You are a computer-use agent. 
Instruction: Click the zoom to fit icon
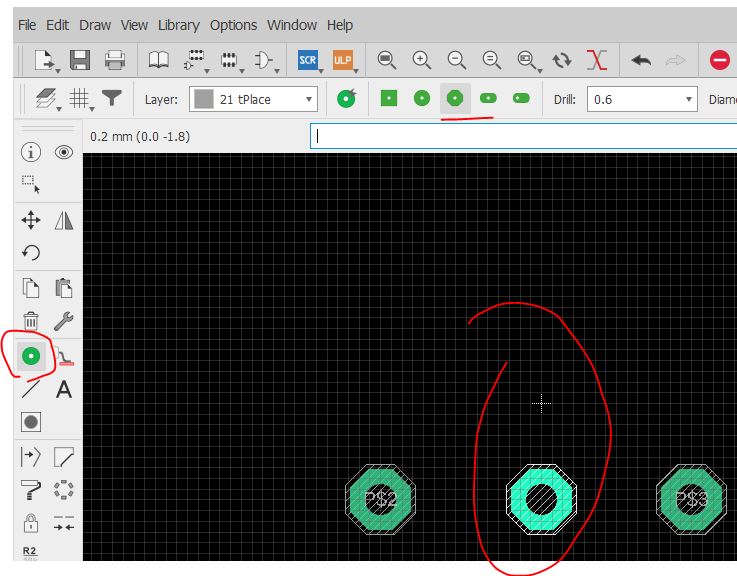point(386,60)
